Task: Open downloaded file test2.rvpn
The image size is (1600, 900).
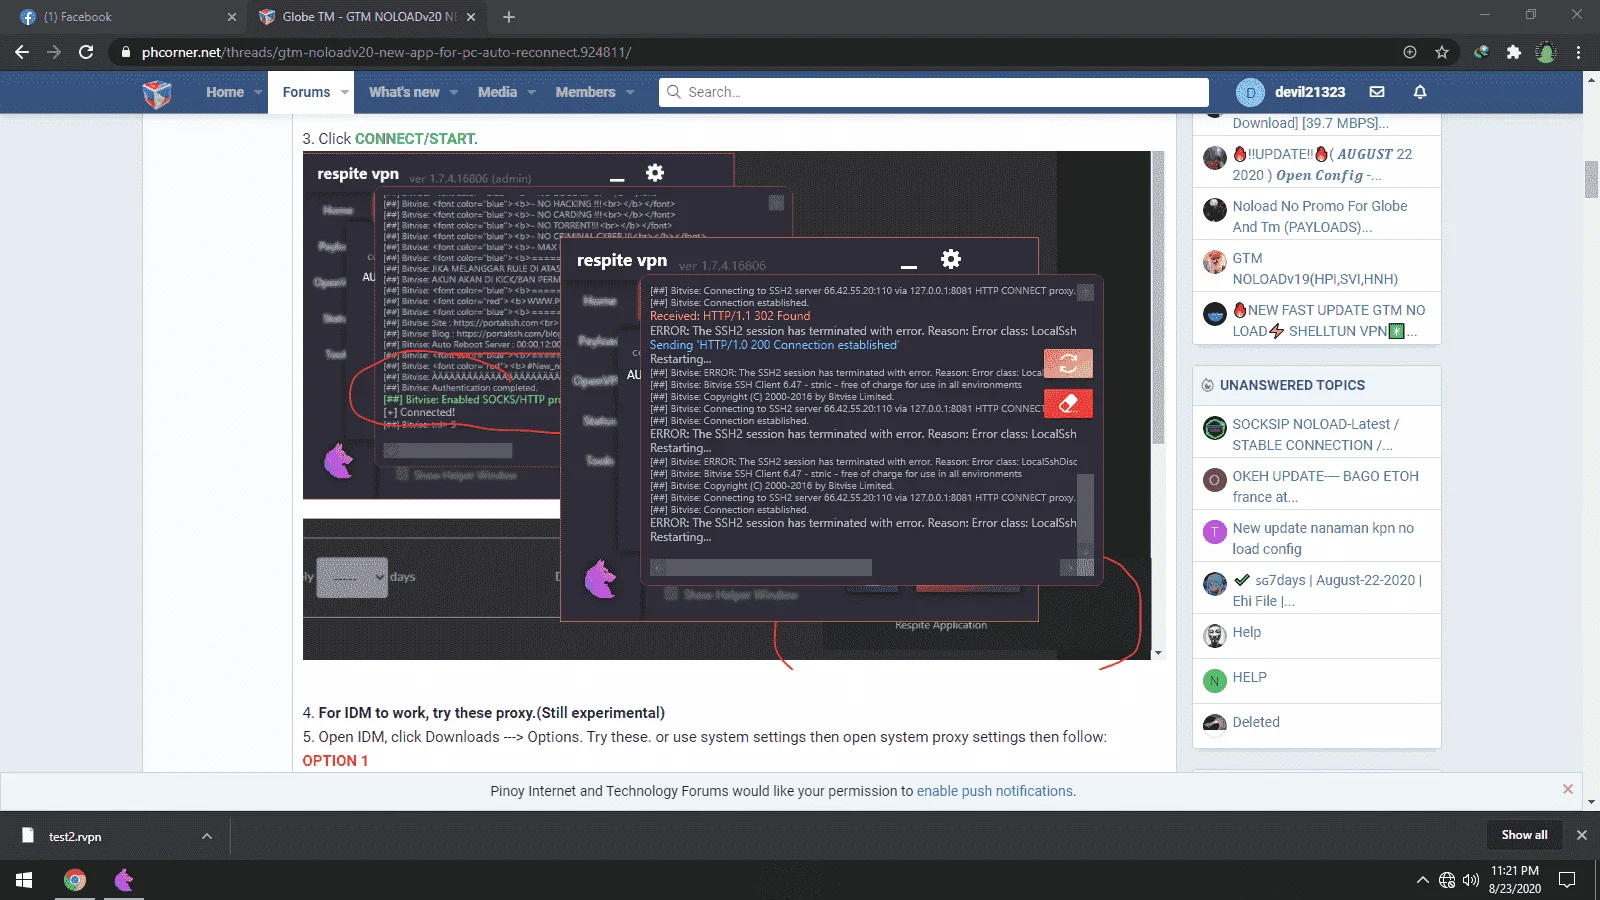Action: (75, 836)
